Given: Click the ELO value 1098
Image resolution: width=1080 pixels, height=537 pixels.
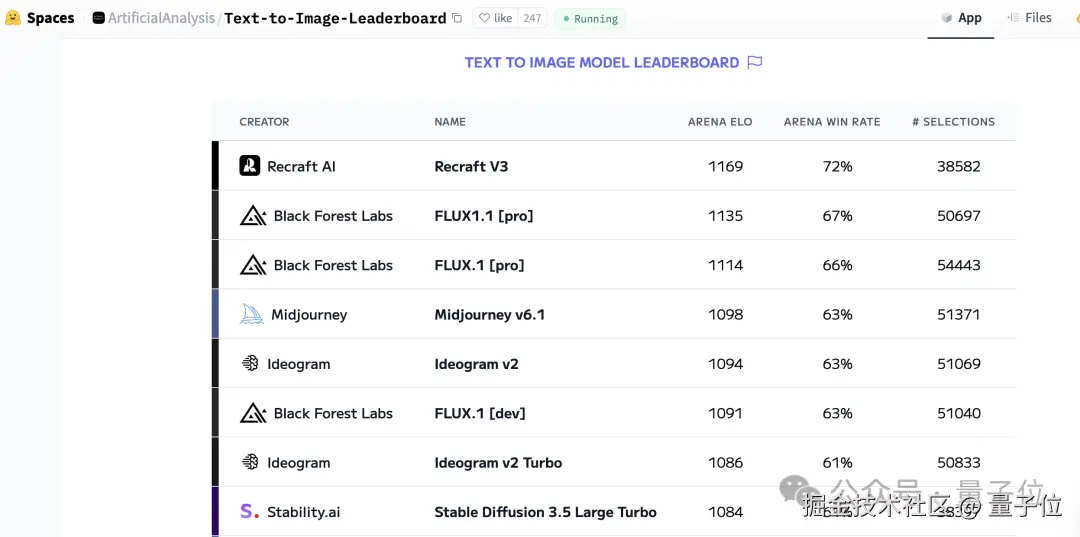Looking at the screenshot, I should coord(725,315).
